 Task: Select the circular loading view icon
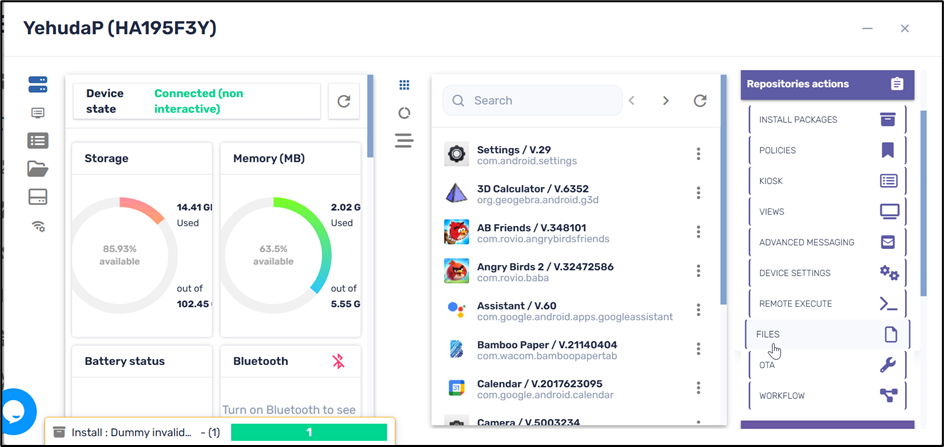click(x=405, y=113)
